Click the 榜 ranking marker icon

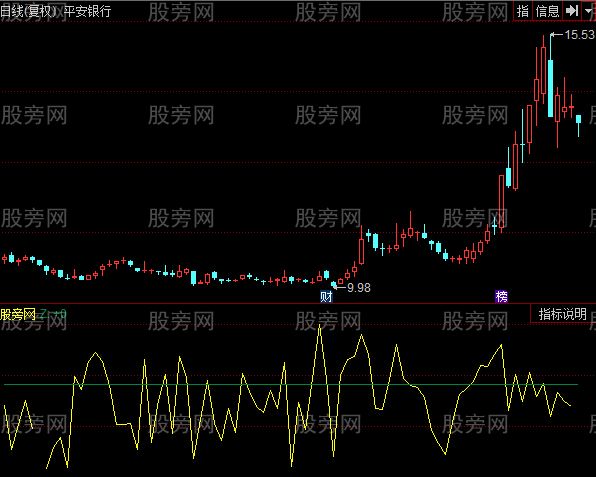pyautogui.click(x=501, y=296)
